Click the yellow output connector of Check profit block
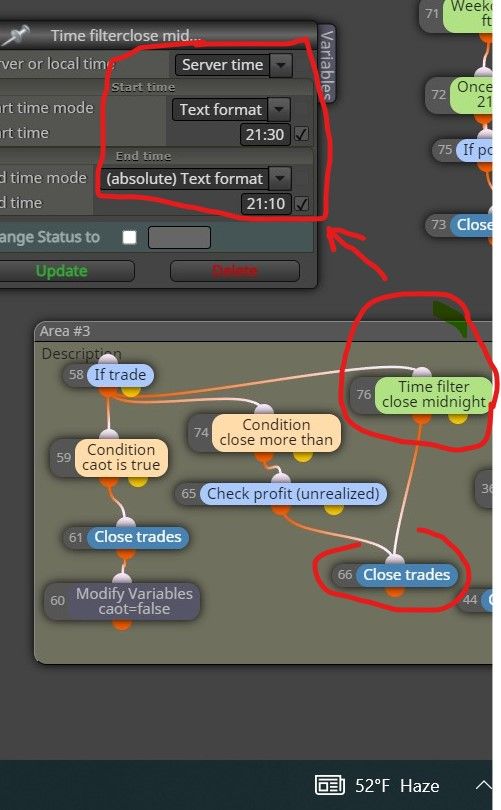The image size is (501, 810). [x=334, y=509]
